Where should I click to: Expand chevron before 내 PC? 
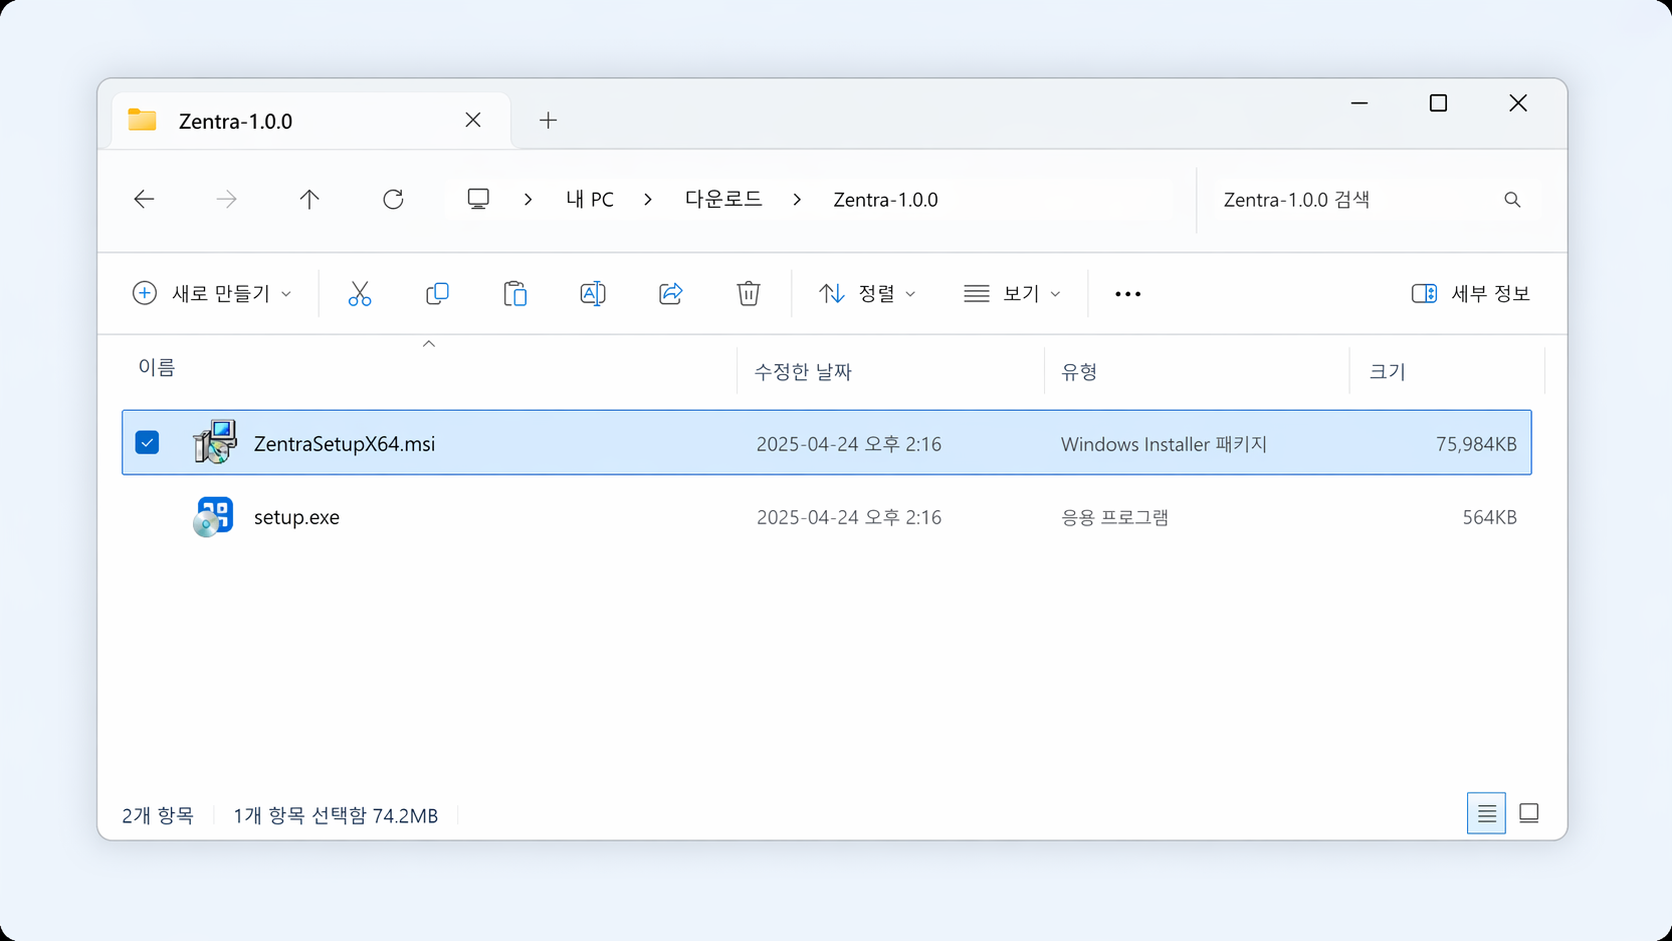(x=528, y=199)
